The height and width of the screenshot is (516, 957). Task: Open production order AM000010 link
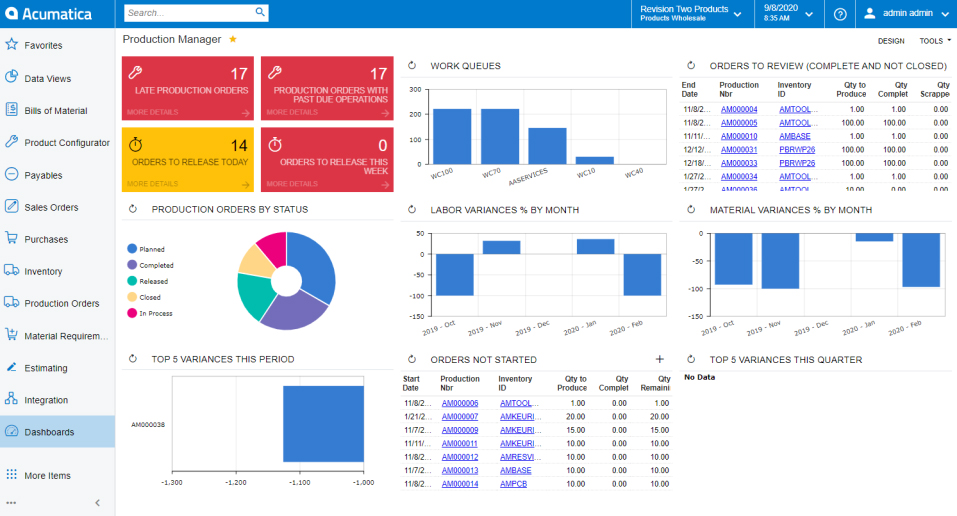[739, 136]
